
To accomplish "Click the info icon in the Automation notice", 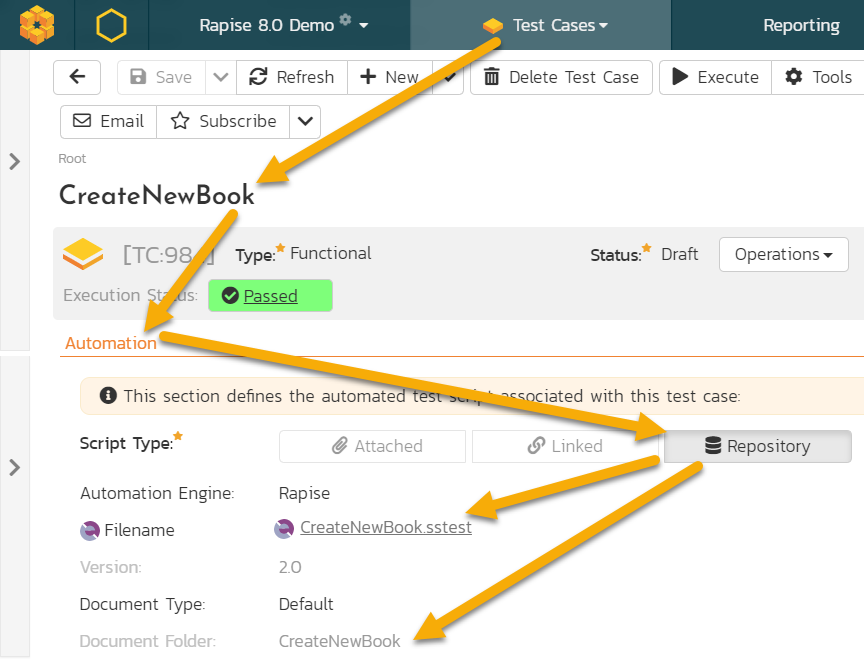I will click(x=108, y=396).
